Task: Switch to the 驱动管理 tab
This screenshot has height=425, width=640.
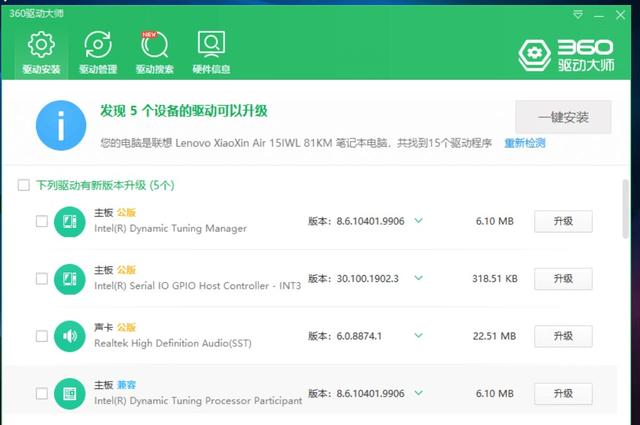Action: point(98,53)
